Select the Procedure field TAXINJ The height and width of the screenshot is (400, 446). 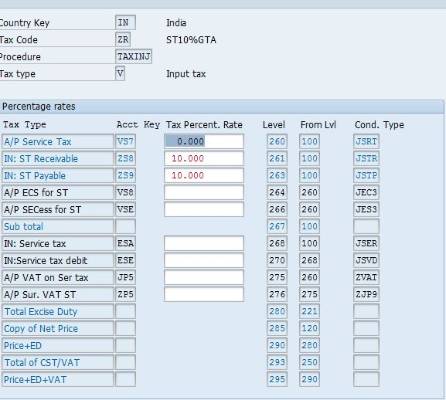(133, 56)
